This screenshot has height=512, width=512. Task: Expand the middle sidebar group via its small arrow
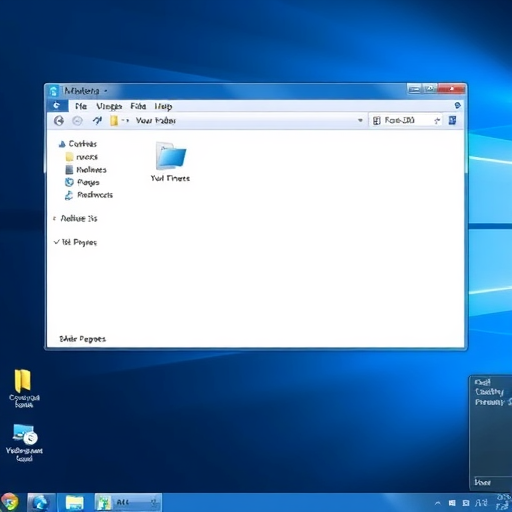click(54, 219)
